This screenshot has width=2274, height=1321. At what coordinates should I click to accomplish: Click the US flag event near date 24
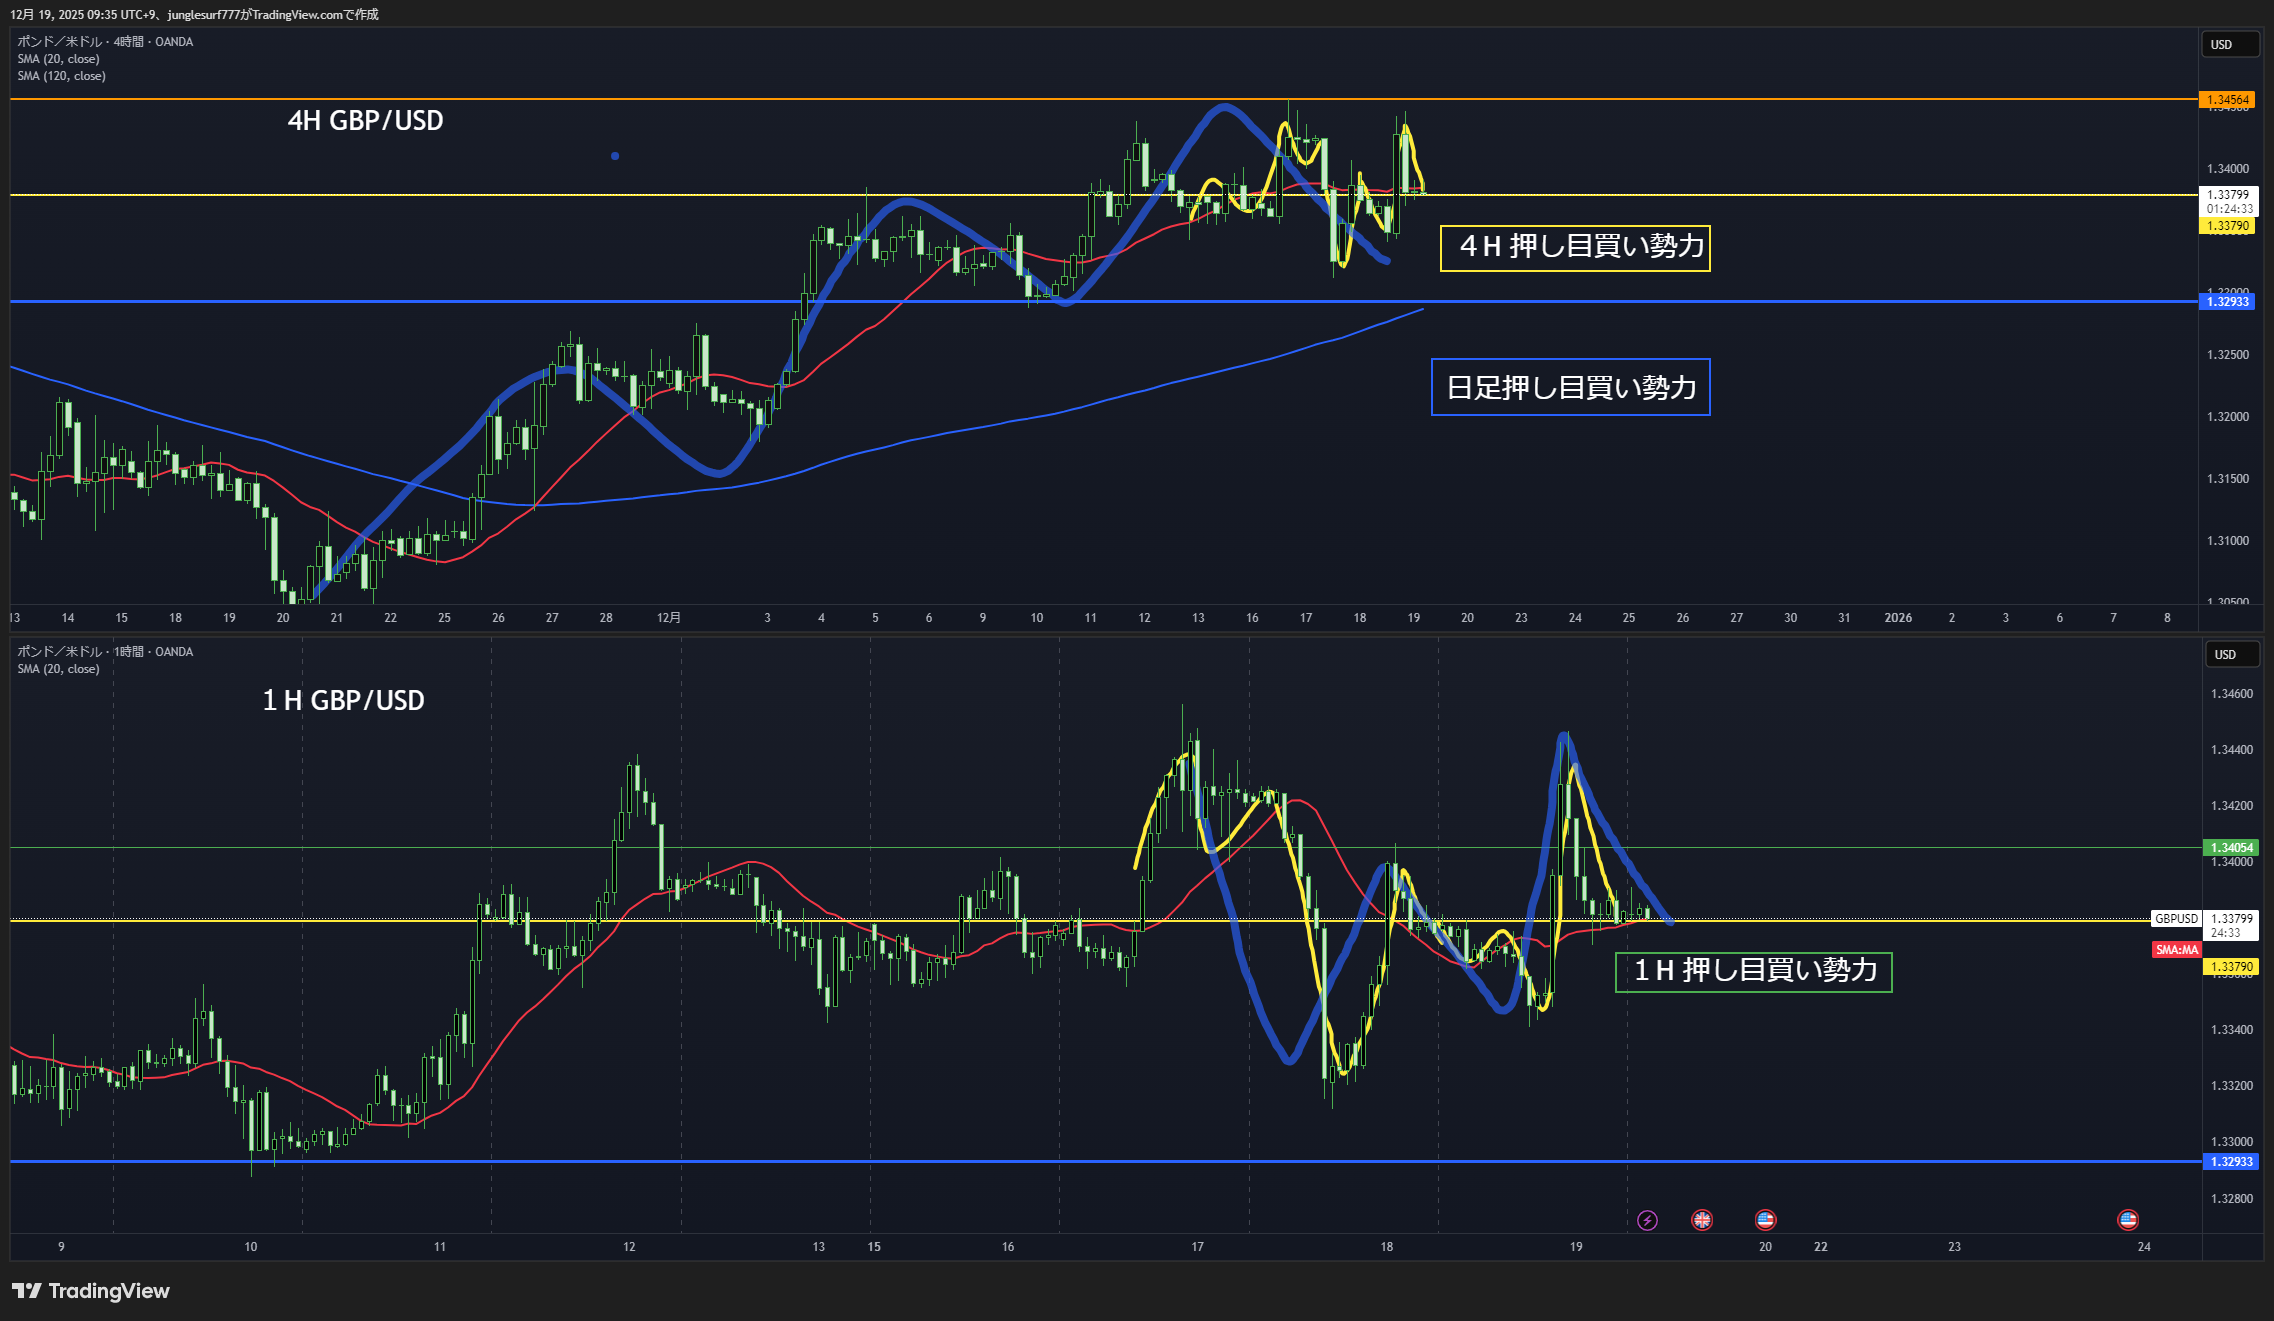pos(2128,1220)
